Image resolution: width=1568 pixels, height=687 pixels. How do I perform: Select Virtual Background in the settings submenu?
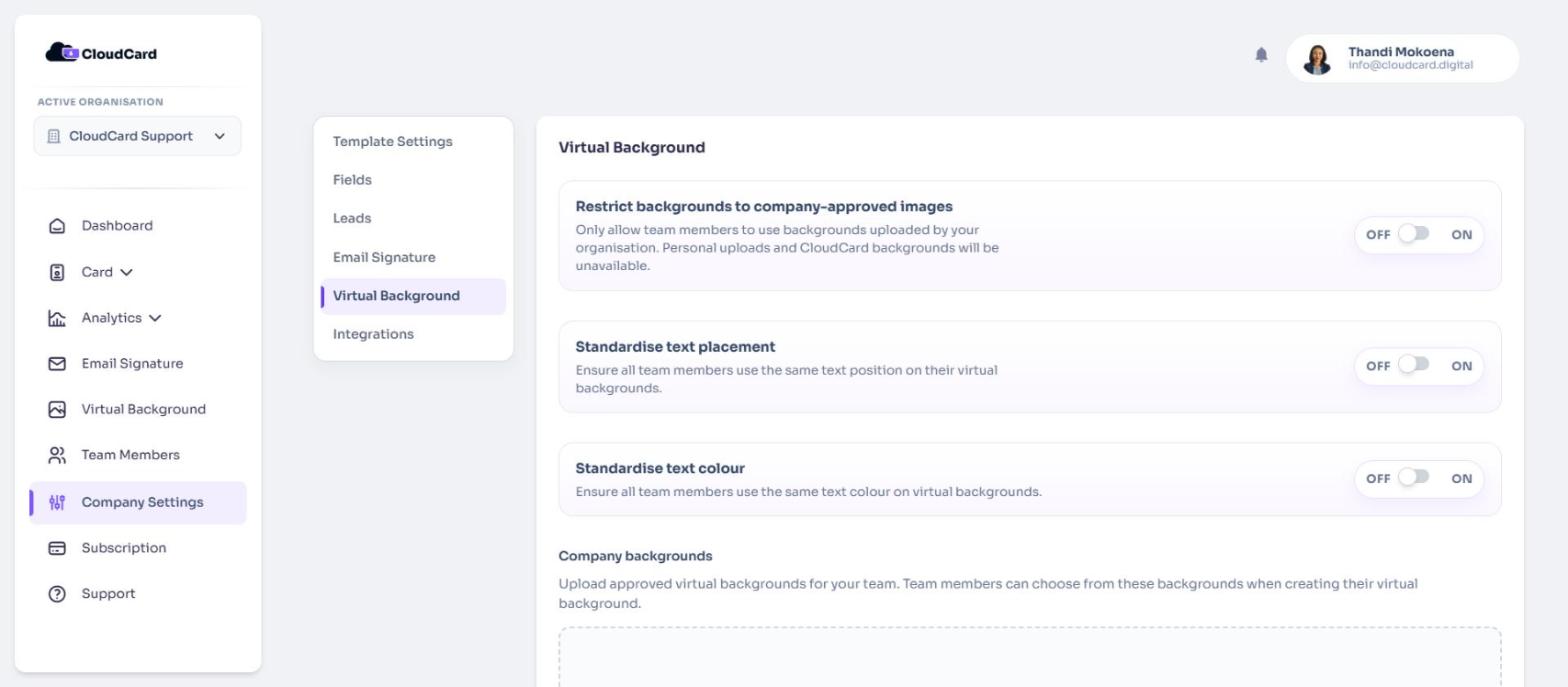(413, 296)
